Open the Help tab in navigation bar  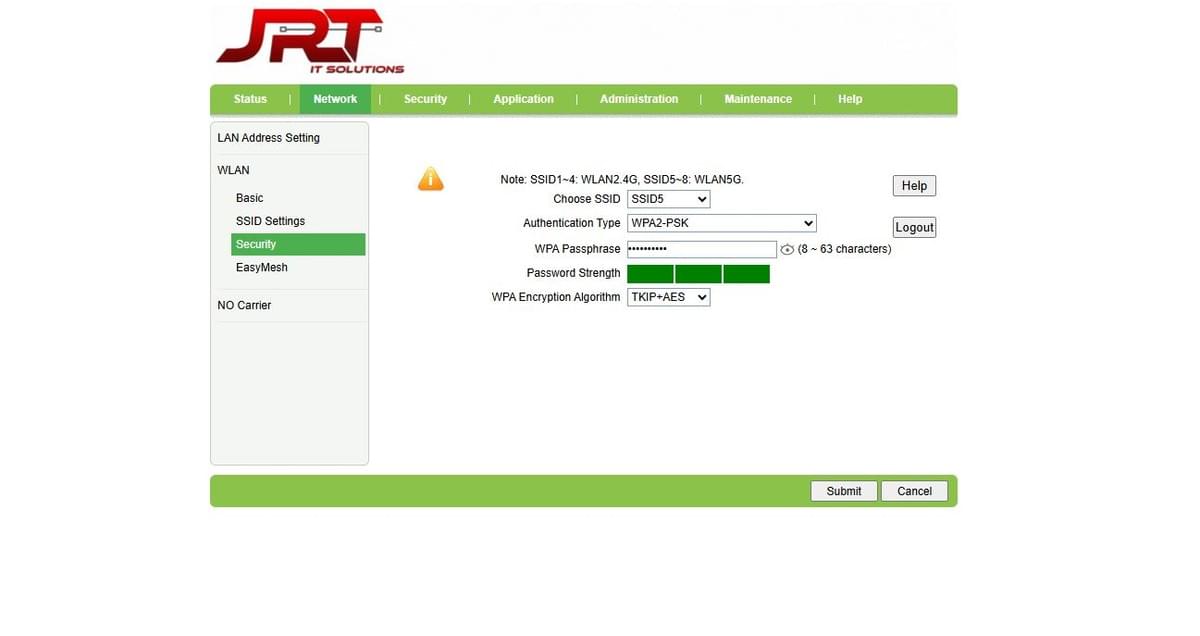(x=850, y=99)
